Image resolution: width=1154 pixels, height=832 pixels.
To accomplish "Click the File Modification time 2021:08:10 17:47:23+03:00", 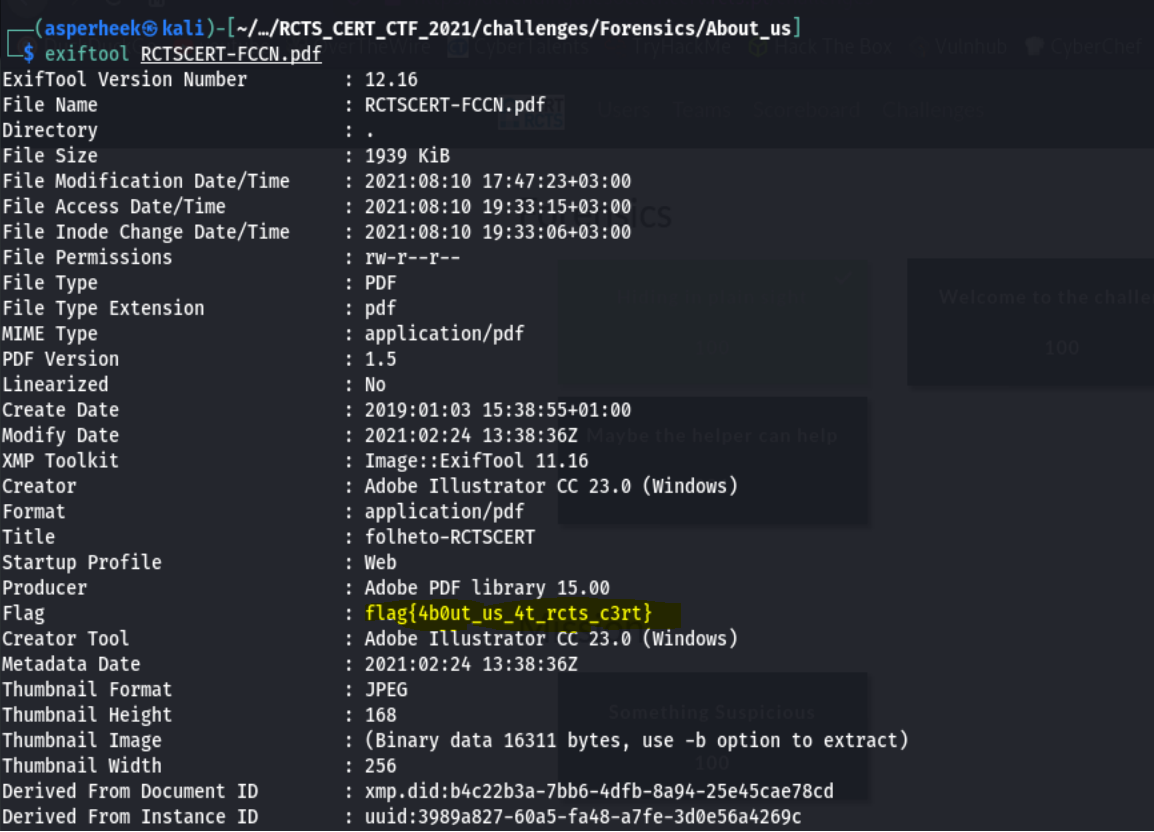I will (x=498, y=181).
